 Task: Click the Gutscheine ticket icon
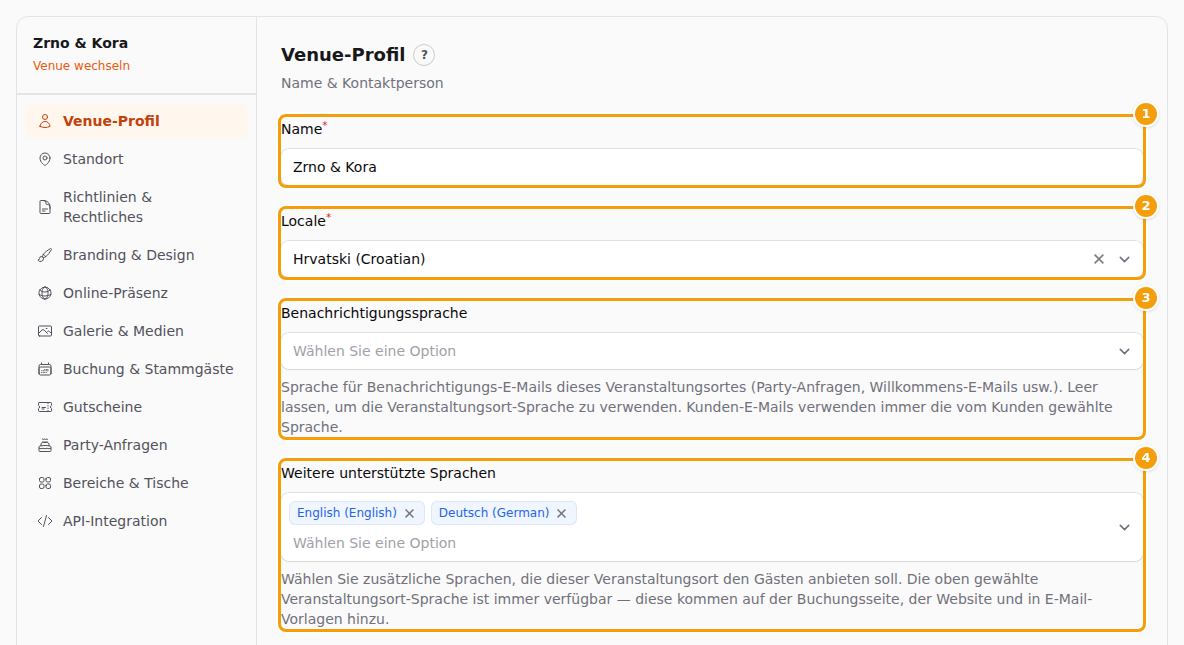[x=45, y=407]
